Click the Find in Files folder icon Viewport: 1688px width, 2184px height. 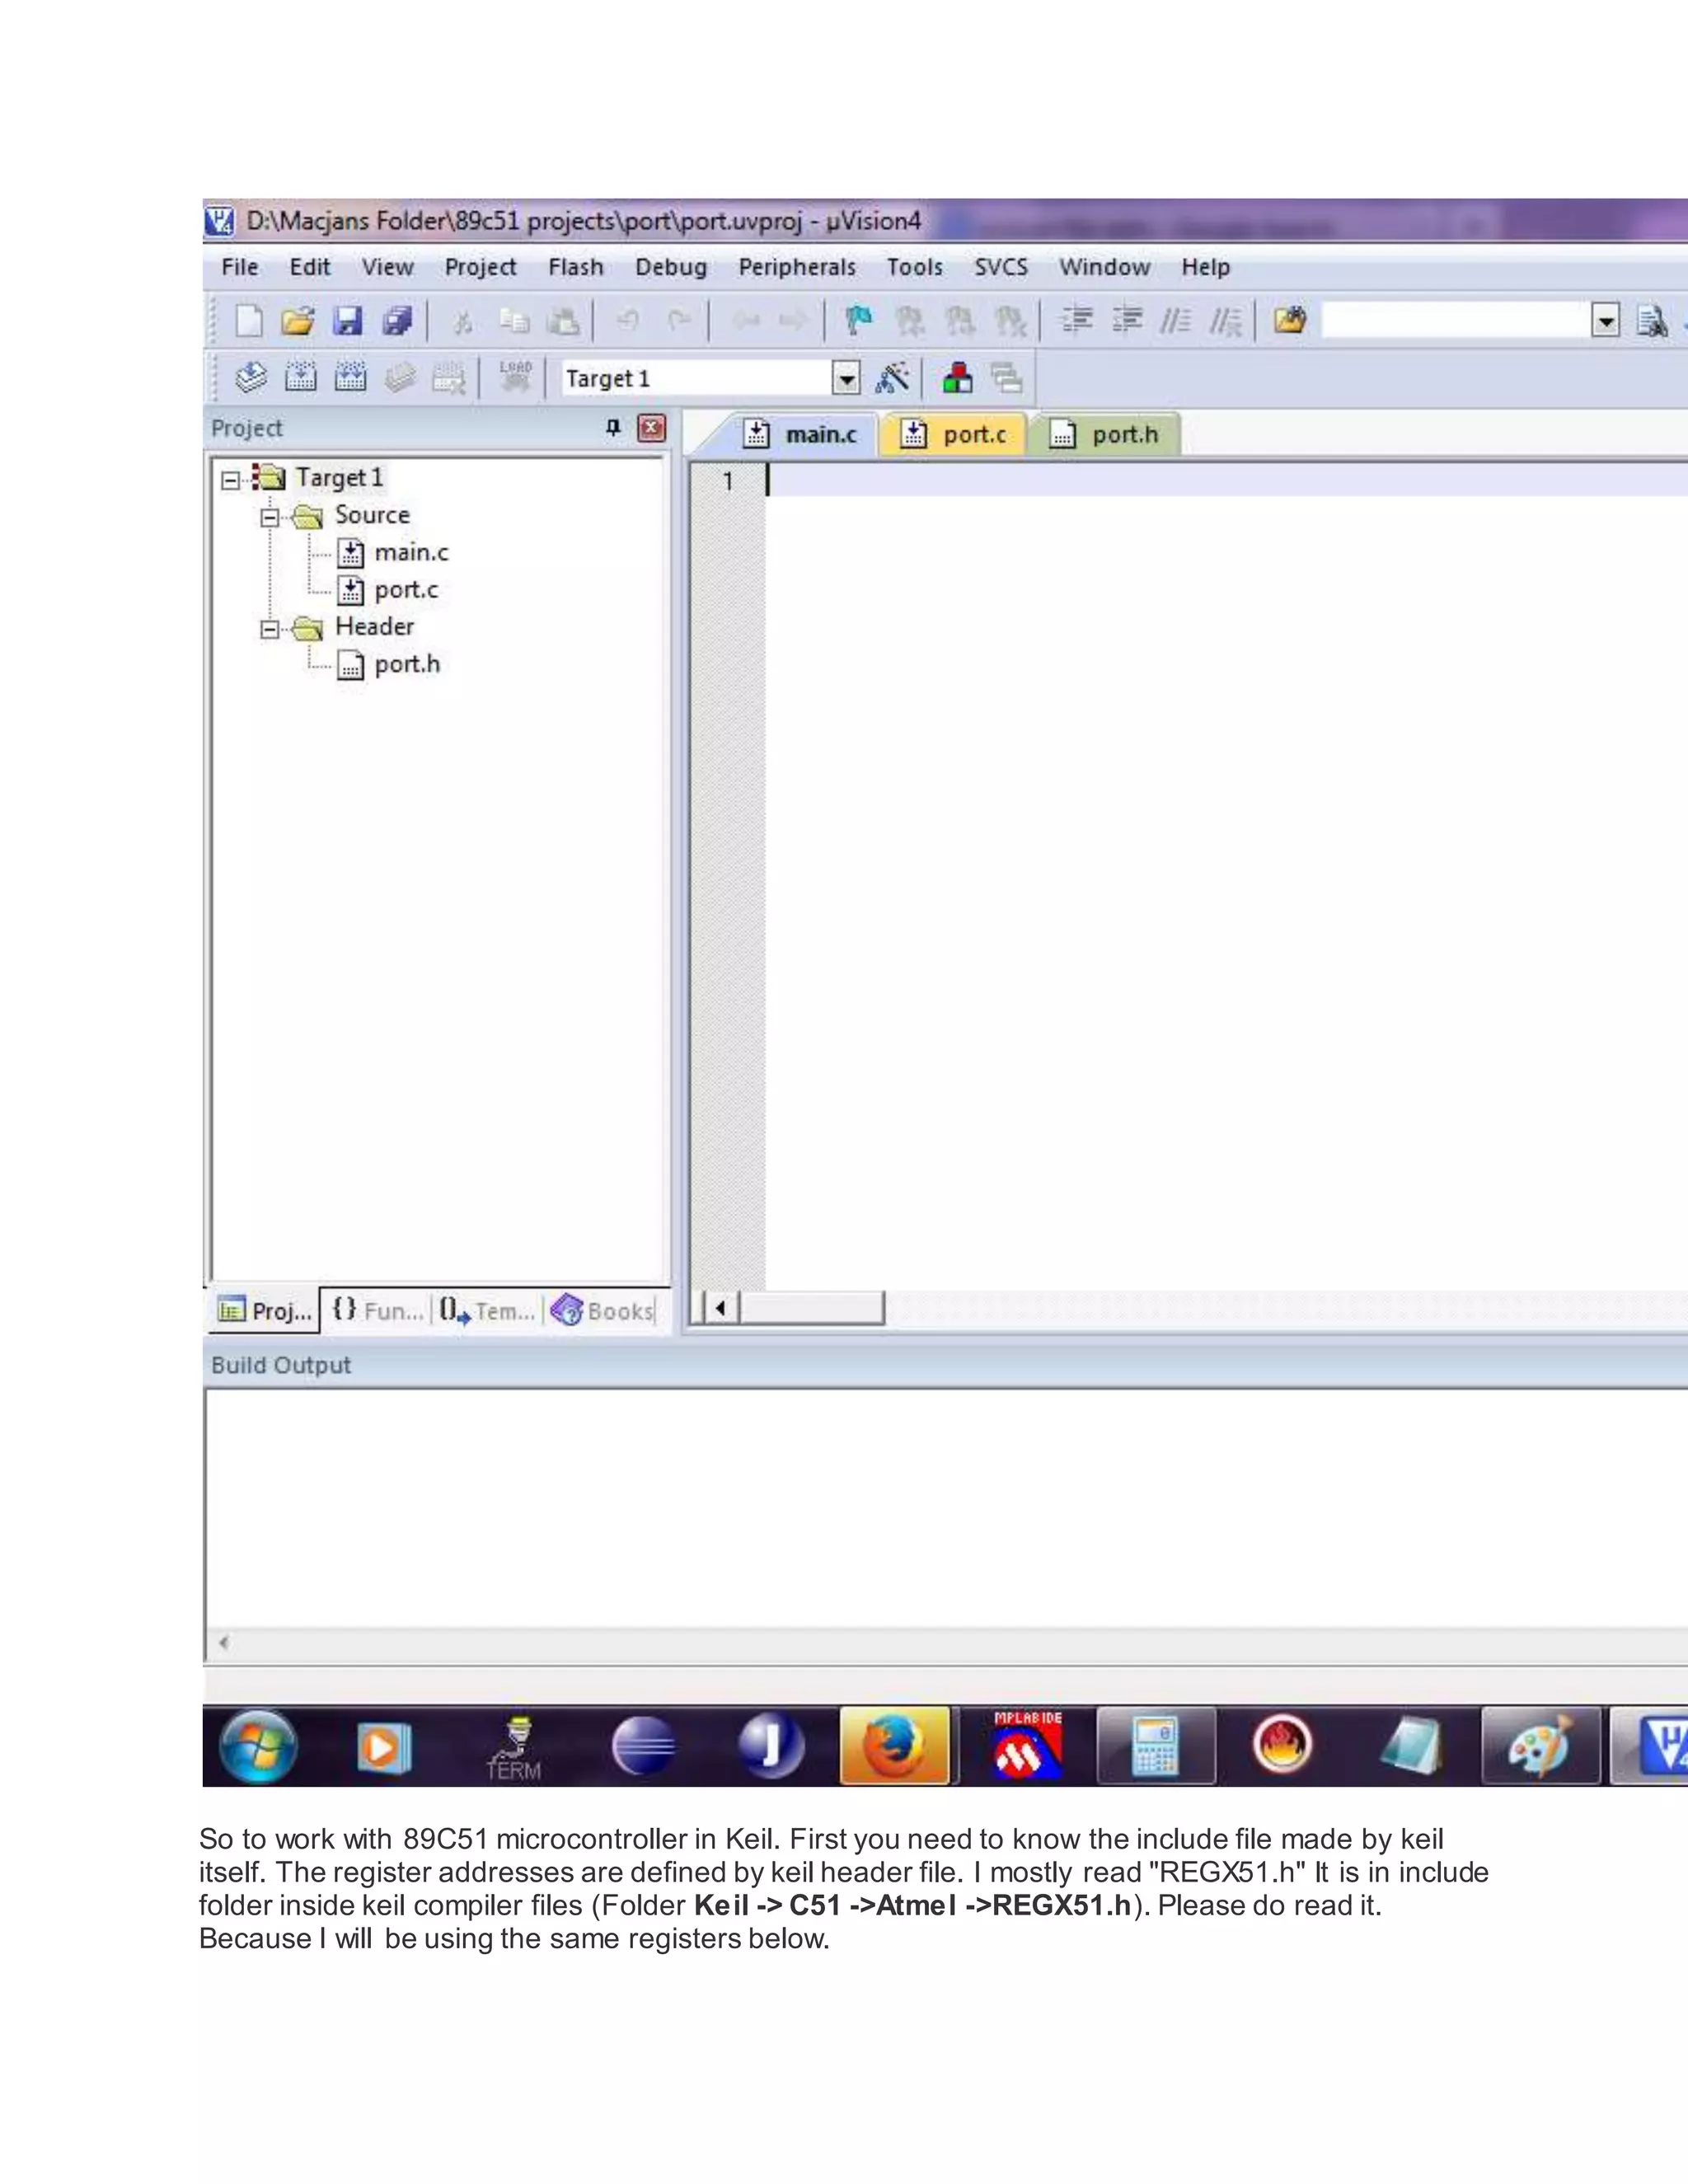(1290, 320)
